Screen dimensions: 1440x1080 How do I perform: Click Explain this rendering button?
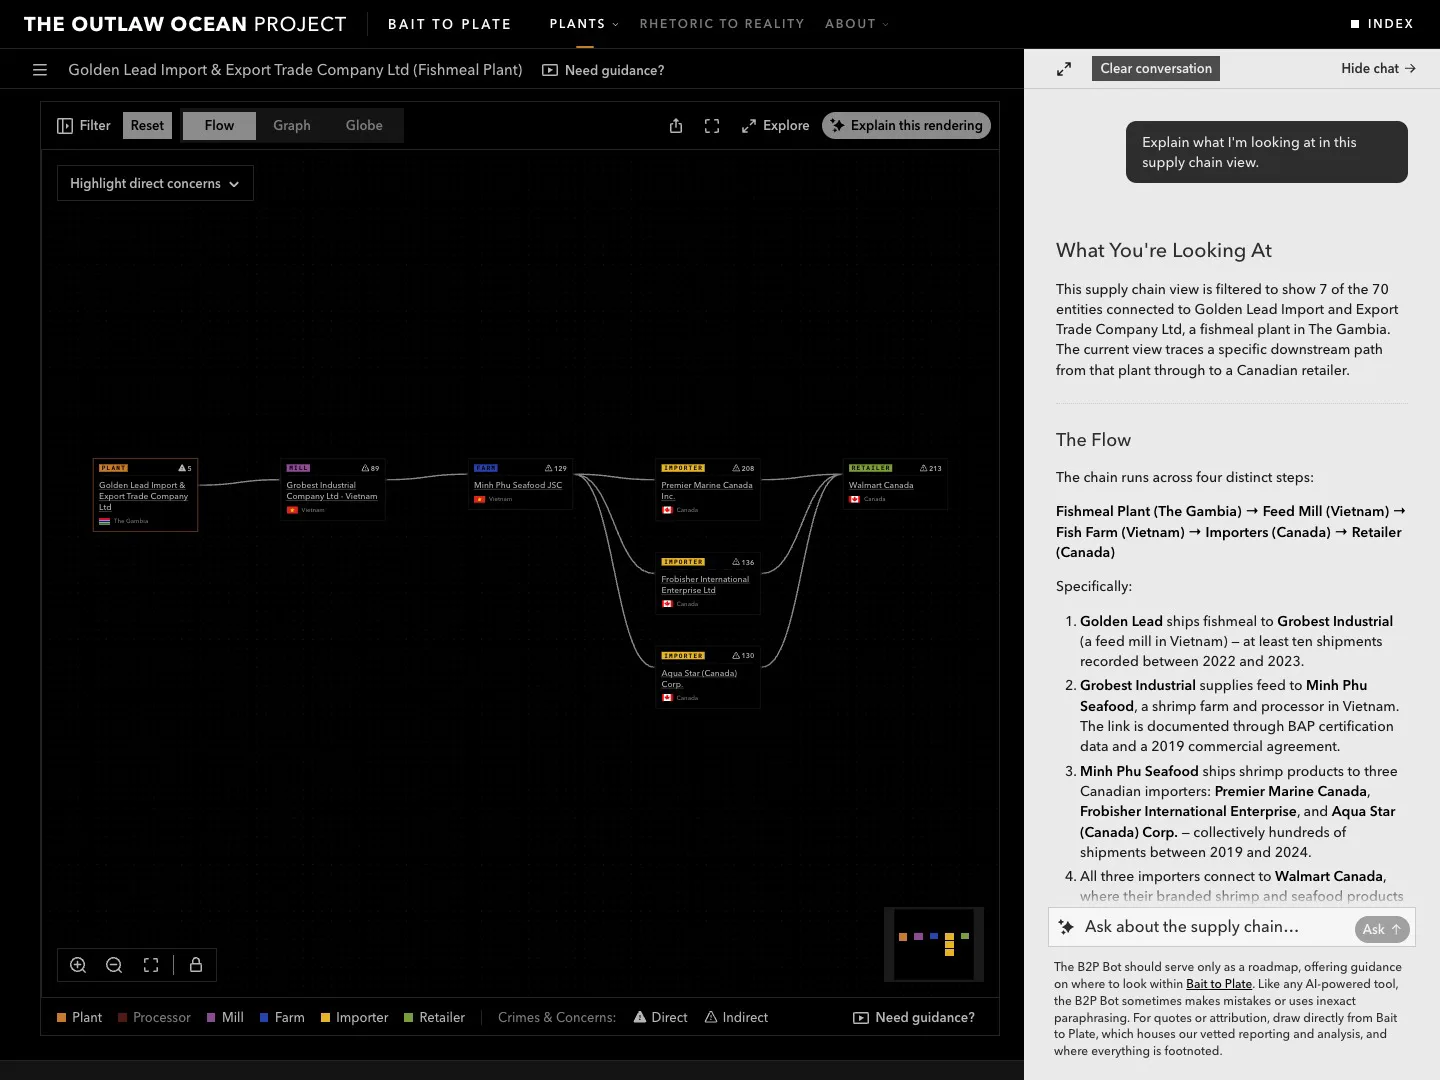pos(906,126)
